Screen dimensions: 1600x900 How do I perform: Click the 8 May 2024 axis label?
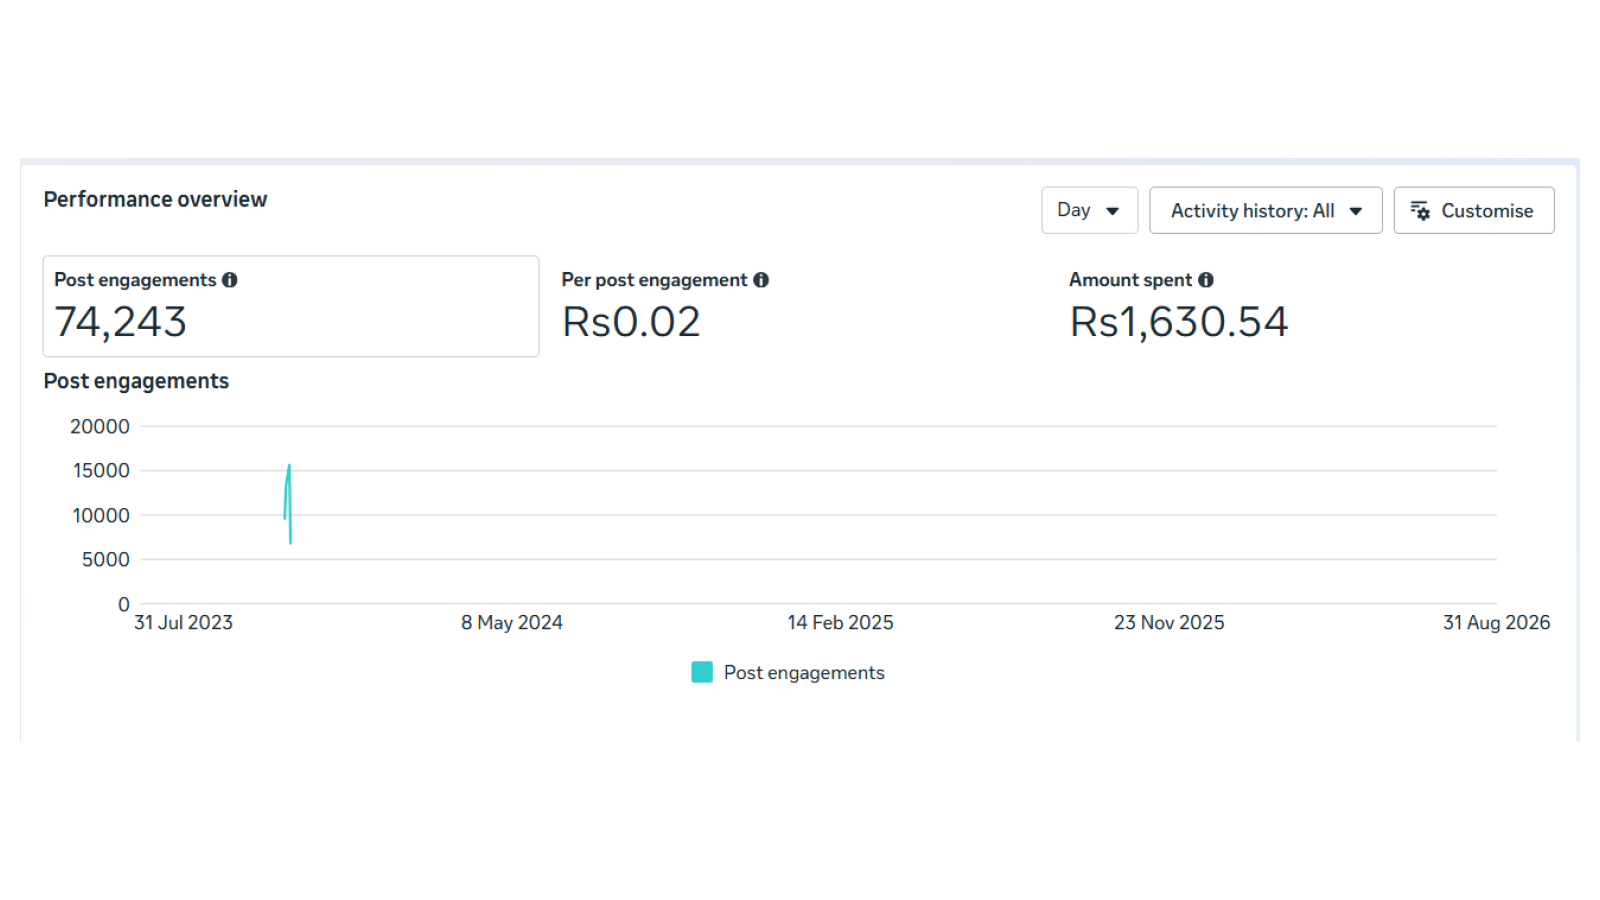[x=512, y=622]
